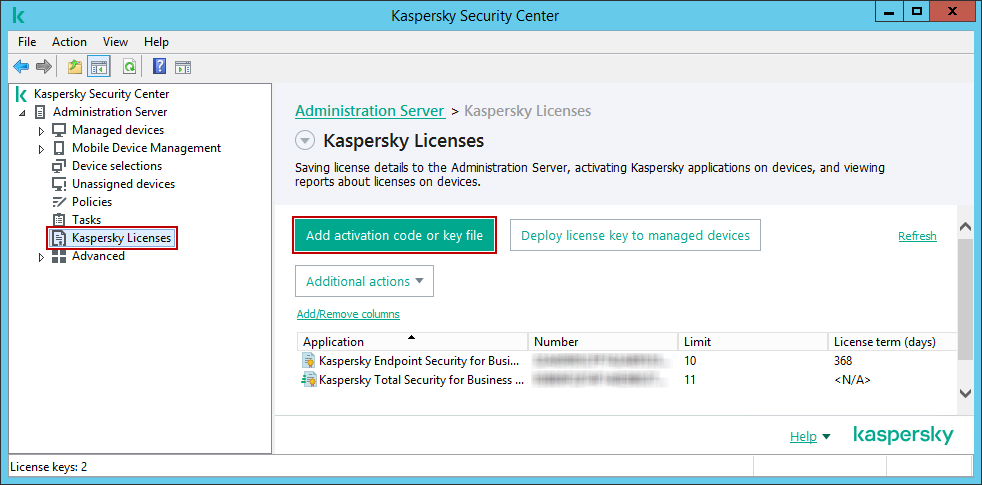Open the Add/Remove columns link
Image resolution: width=982 pixels, height=485 pixels.
[x=348, y=314]
